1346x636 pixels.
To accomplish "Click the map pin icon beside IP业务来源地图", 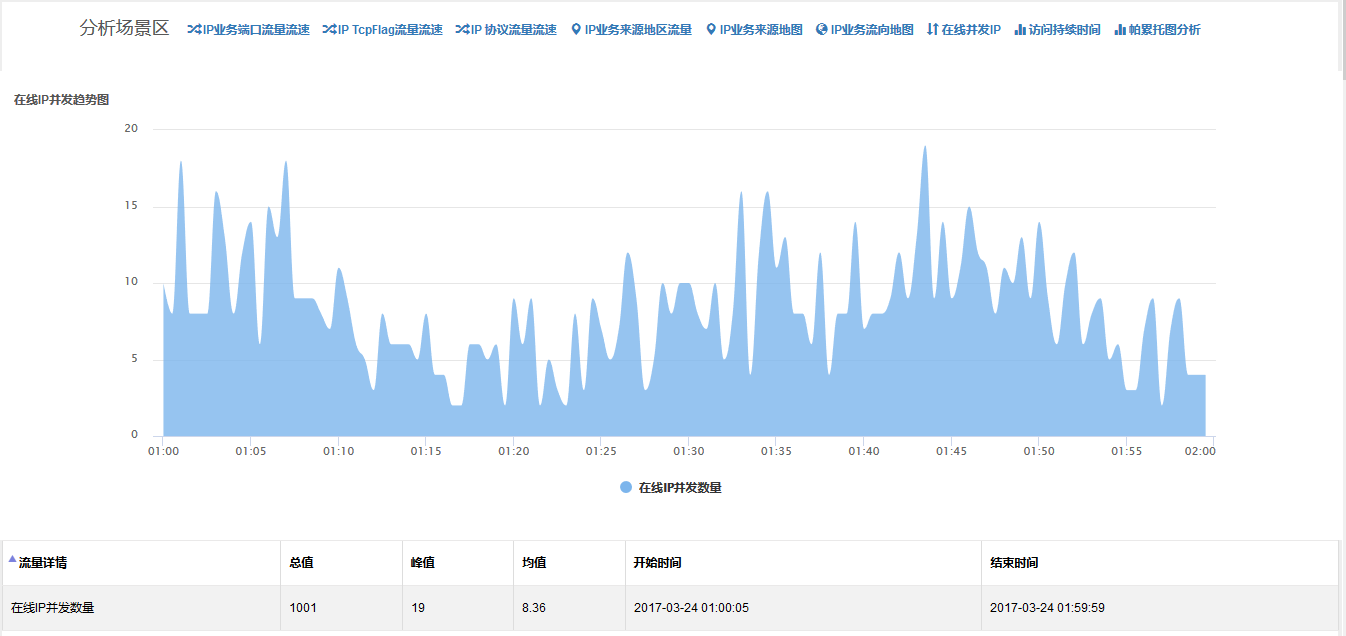I will click(711, 30).
